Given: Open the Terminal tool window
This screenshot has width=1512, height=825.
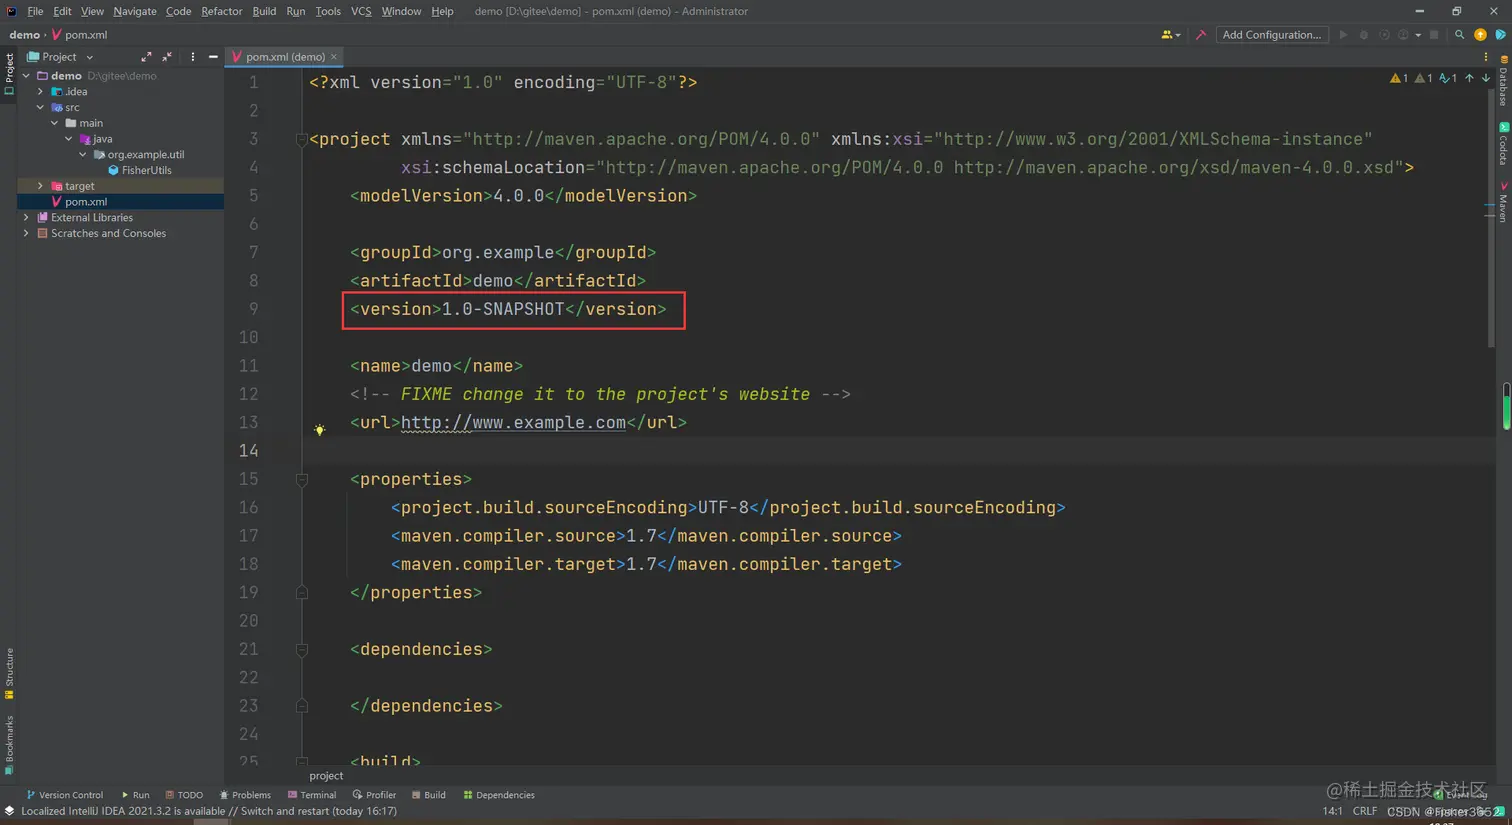Looking at the screenshot, I should 312,795.
